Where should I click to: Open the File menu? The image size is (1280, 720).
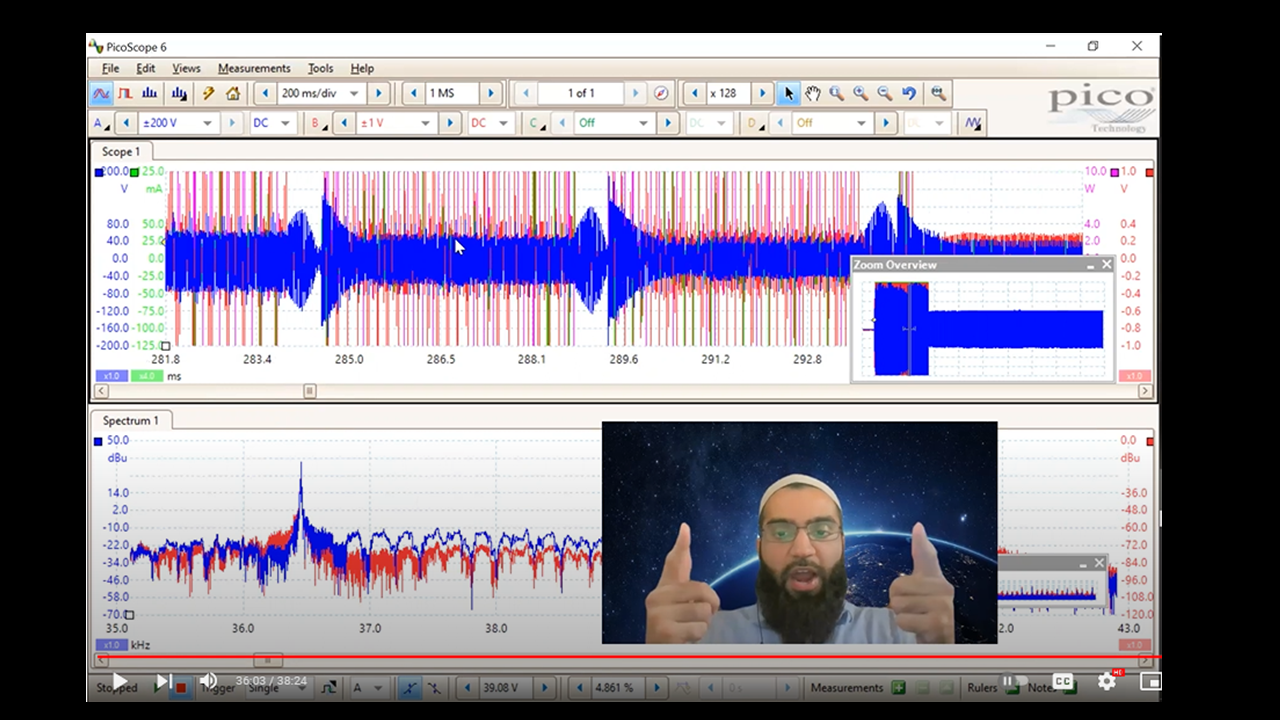(110, 68)
